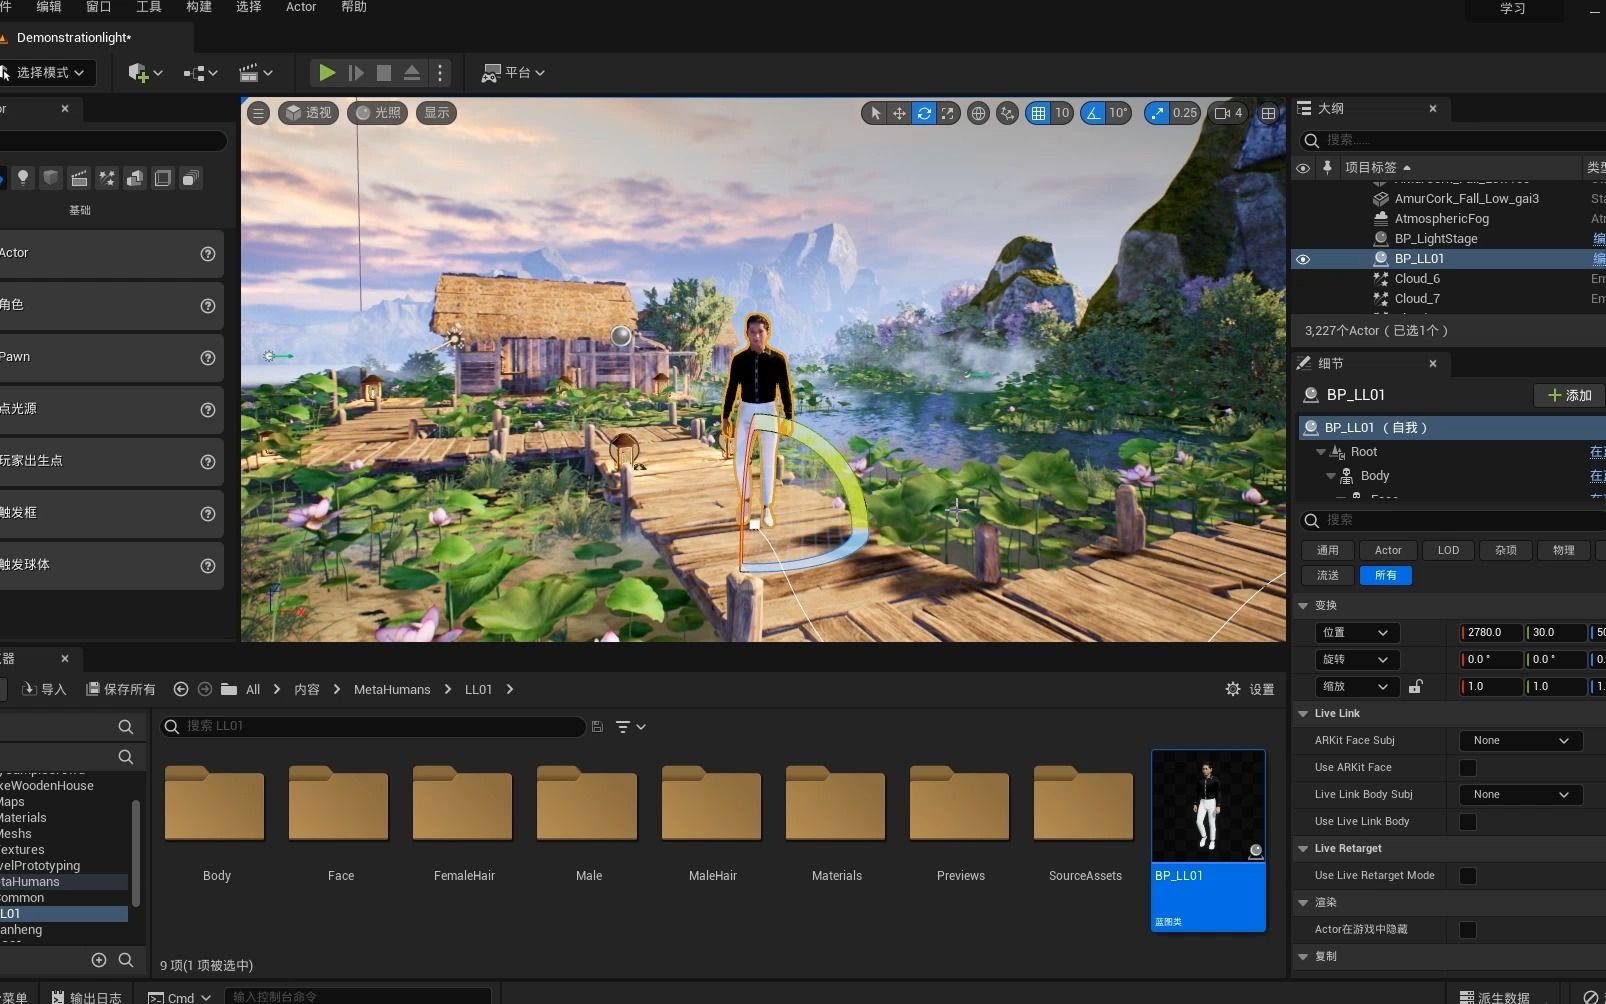Click 保存所有 save all button

(121, 690)
